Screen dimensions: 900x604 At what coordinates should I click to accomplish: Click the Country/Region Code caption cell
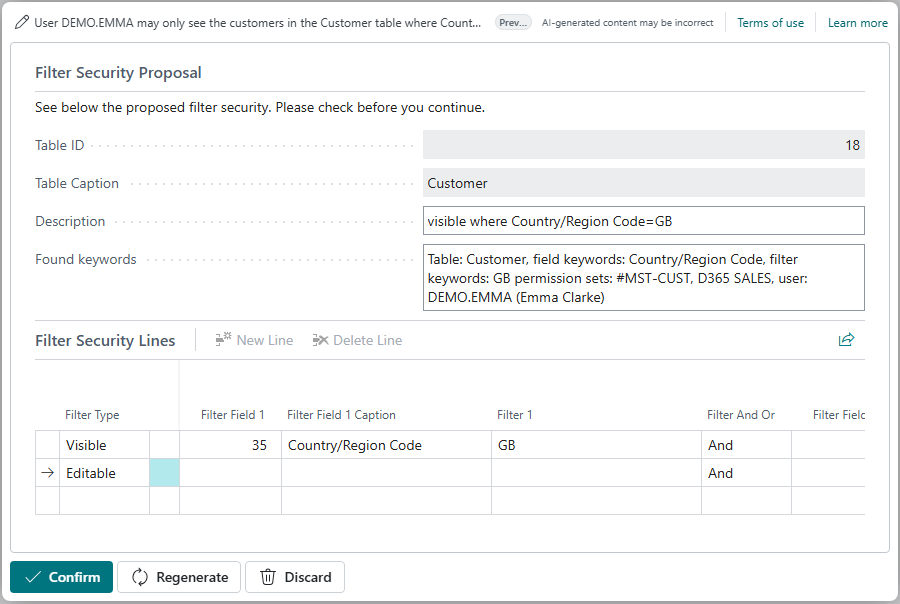point(386,445)
